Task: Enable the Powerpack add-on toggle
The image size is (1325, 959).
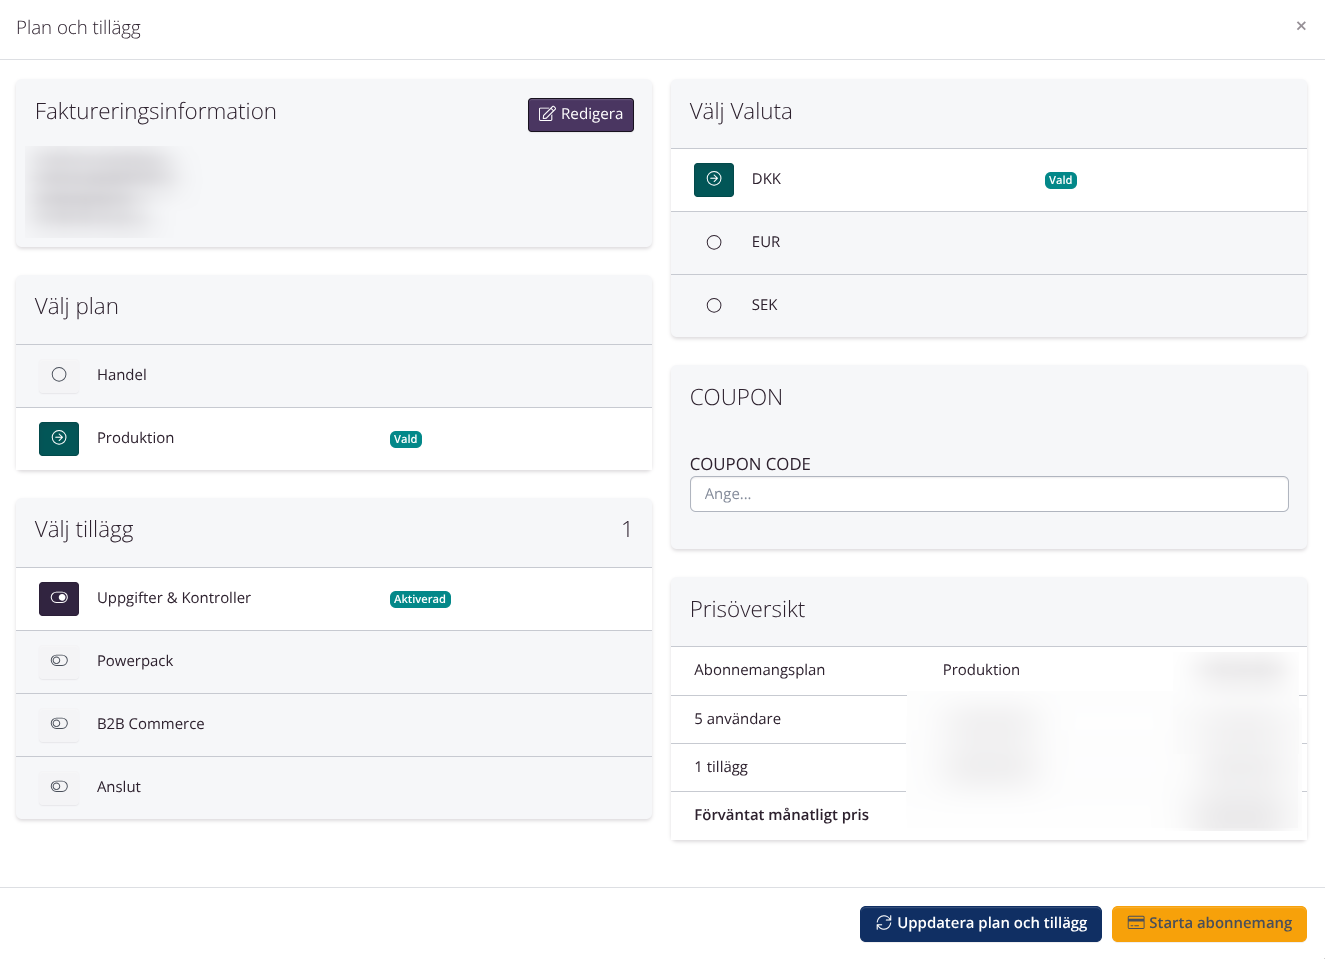Action: [x=59, y=661]
